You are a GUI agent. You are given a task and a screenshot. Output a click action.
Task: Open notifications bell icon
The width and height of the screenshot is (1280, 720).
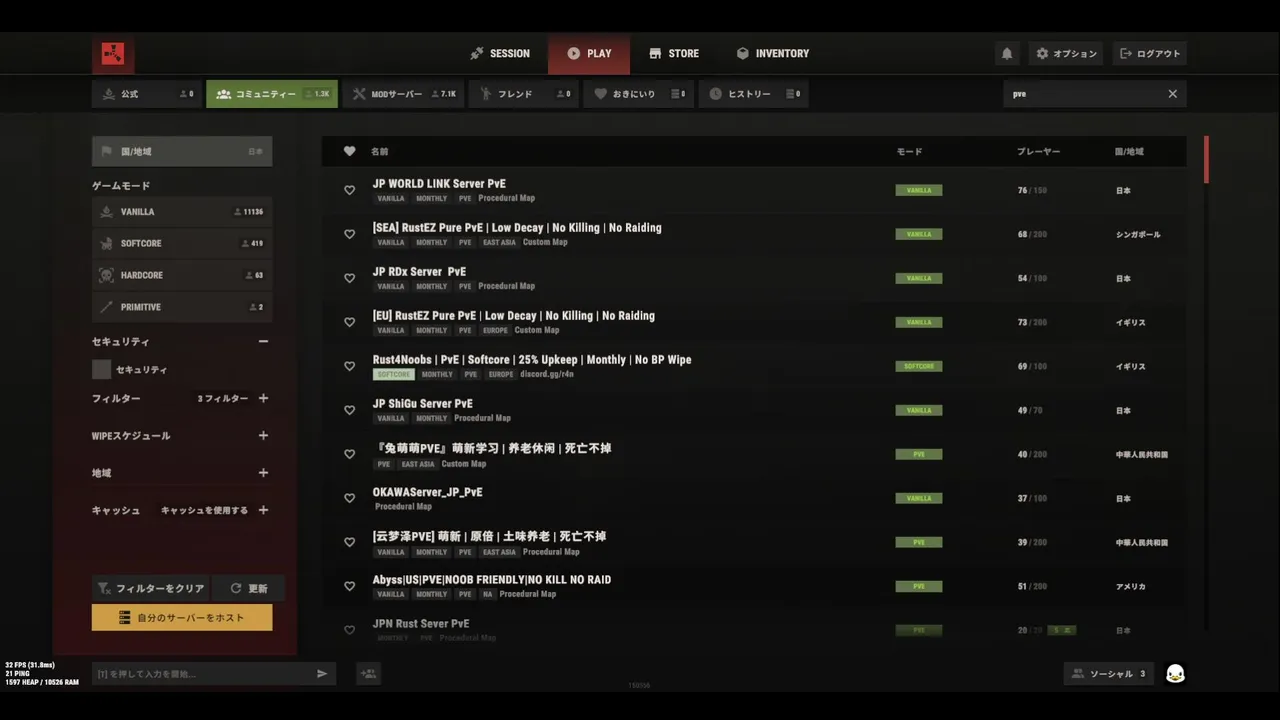(x=1007, y=54)
